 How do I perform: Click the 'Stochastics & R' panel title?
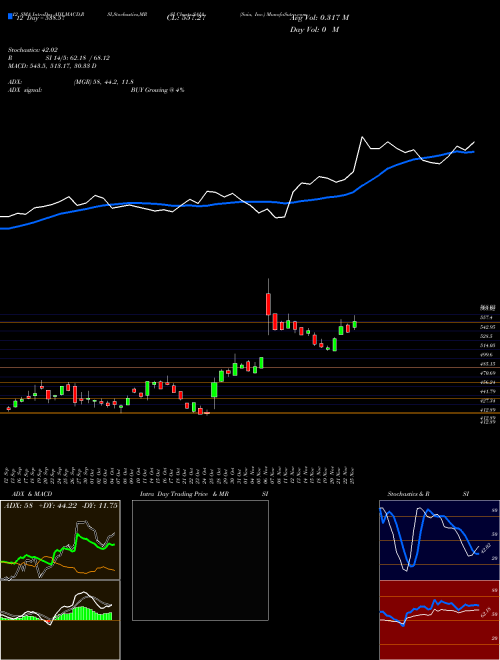point(409,494)
